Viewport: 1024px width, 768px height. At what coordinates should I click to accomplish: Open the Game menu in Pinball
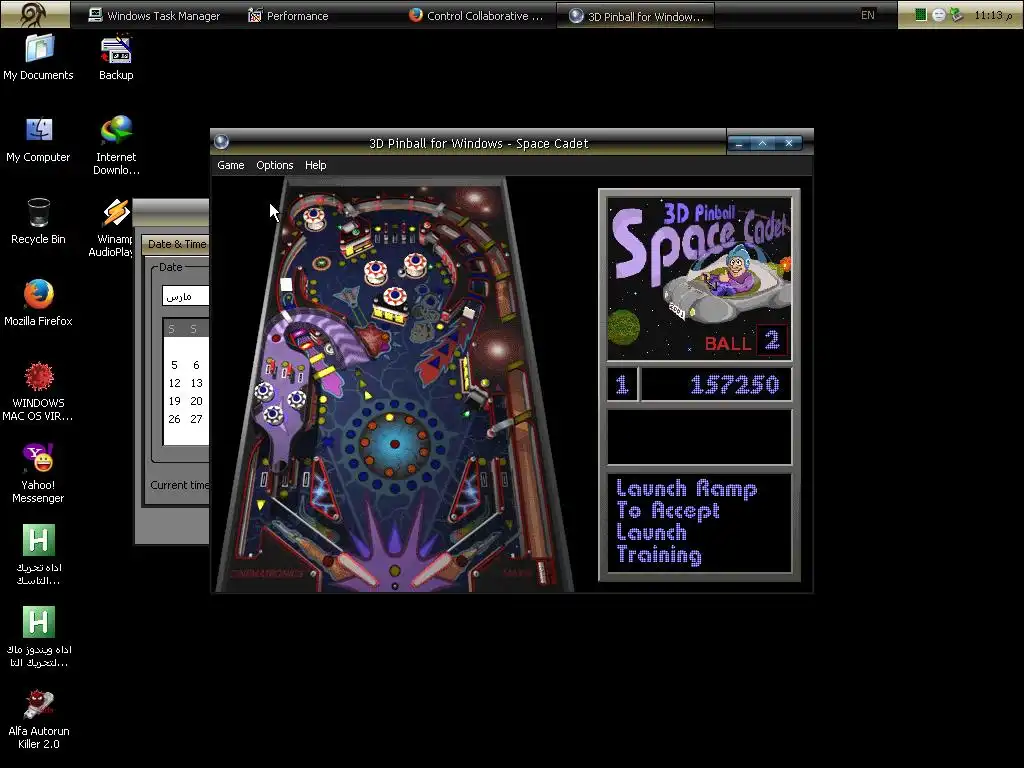(x=231, y=165)
